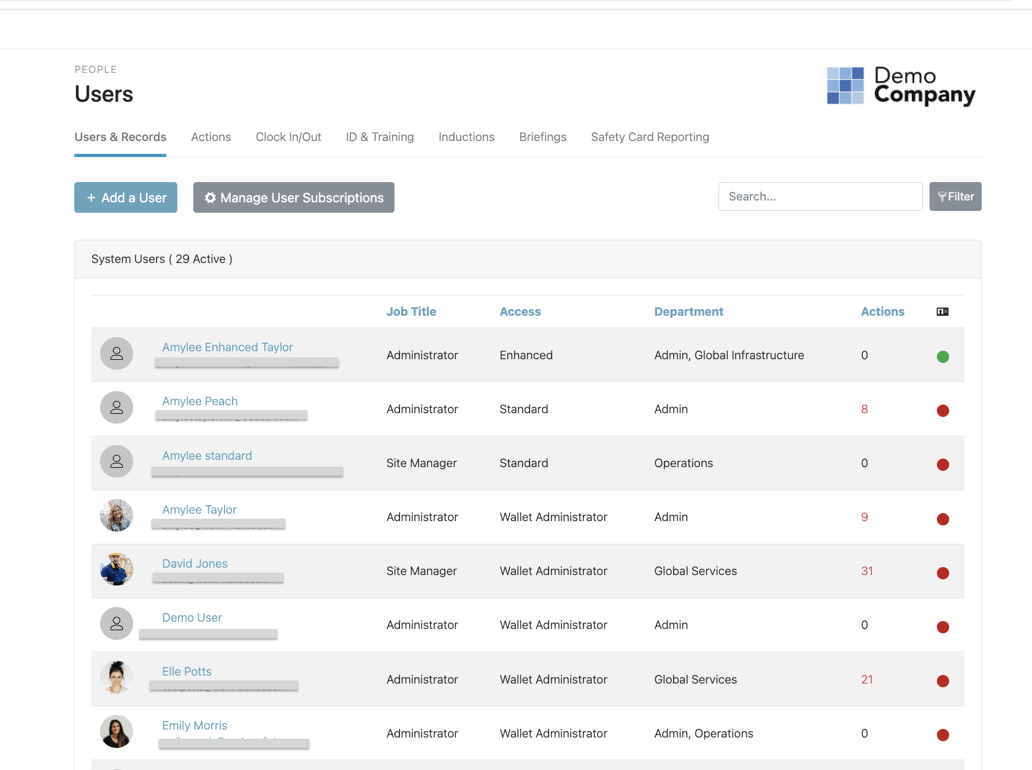The image size is (1032, 770).
Task: Open Manage User Subscriptions
Action: tap(294, 197)
